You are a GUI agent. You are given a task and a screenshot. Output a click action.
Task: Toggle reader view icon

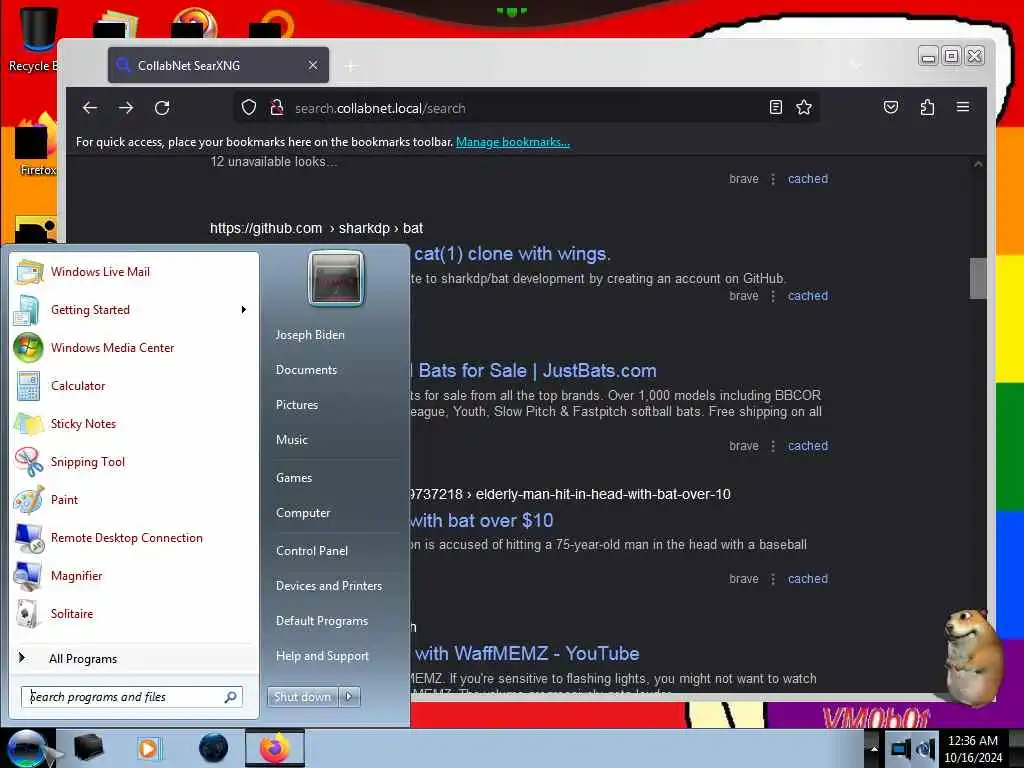click(x=775, y=108)
